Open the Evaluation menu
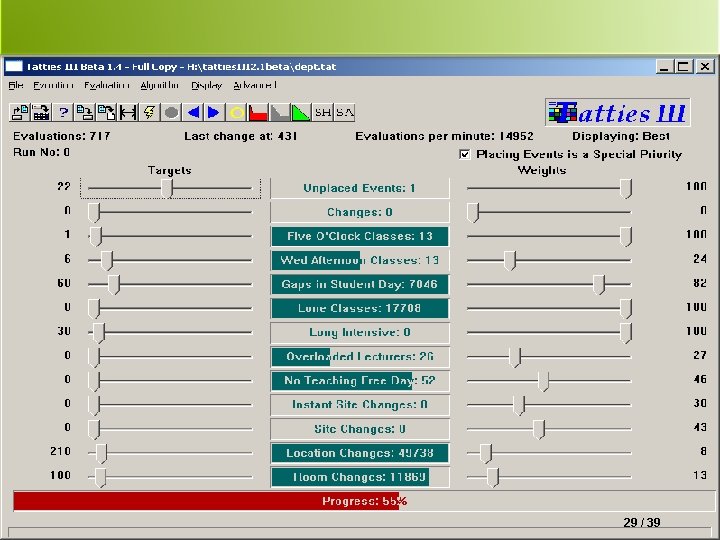The width and height of the screenshot is (720, 540). 107,85
